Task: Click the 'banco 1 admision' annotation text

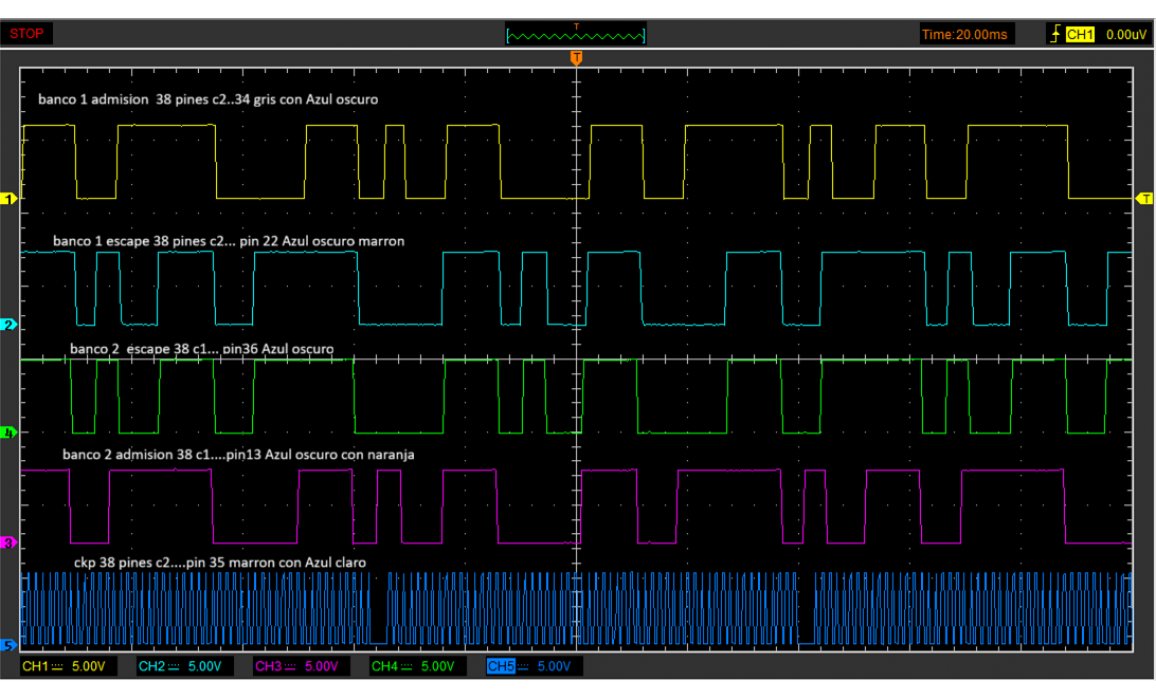Action: click(x=208, y=100)
